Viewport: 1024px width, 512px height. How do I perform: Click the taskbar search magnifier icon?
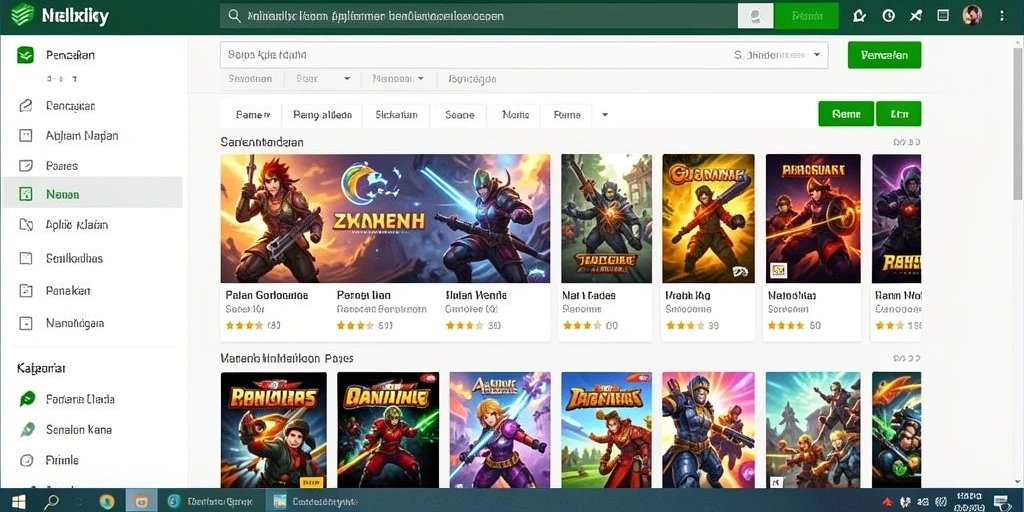point(52,502)
